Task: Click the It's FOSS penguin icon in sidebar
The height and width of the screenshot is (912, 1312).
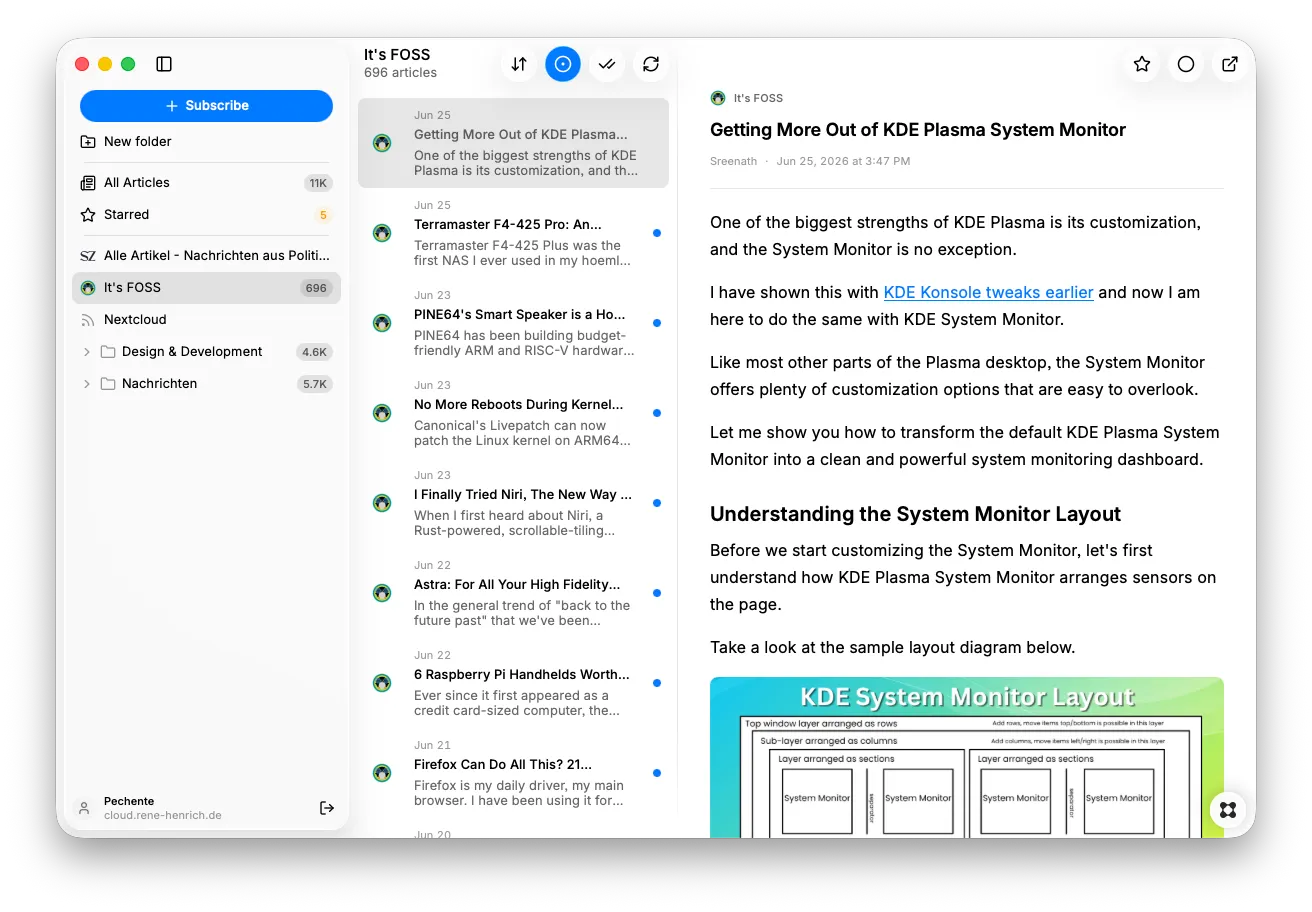Action: pos(88,288)
